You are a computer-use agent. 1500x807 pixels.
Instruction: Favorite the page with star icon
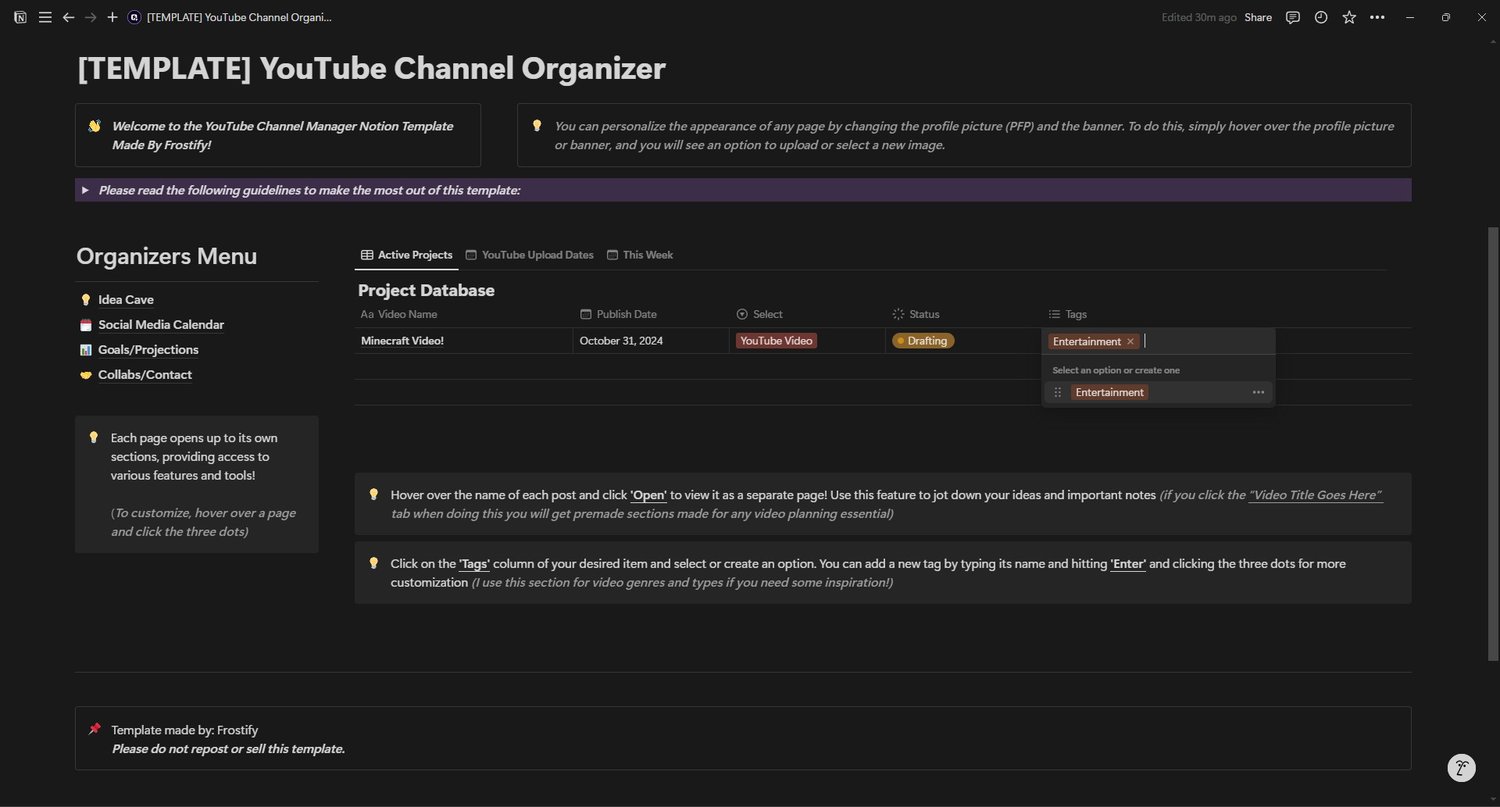coord(1349,17)
